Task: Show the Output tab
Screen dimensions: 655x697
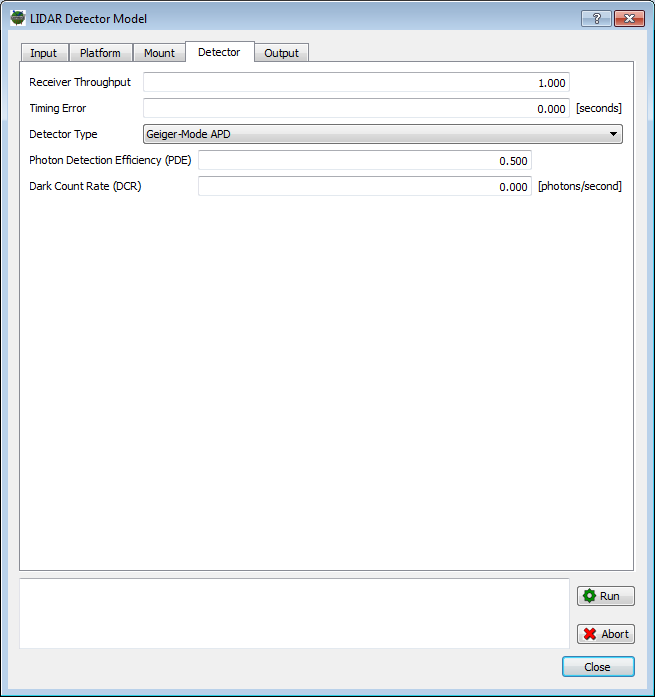Action: click(281, 53)
